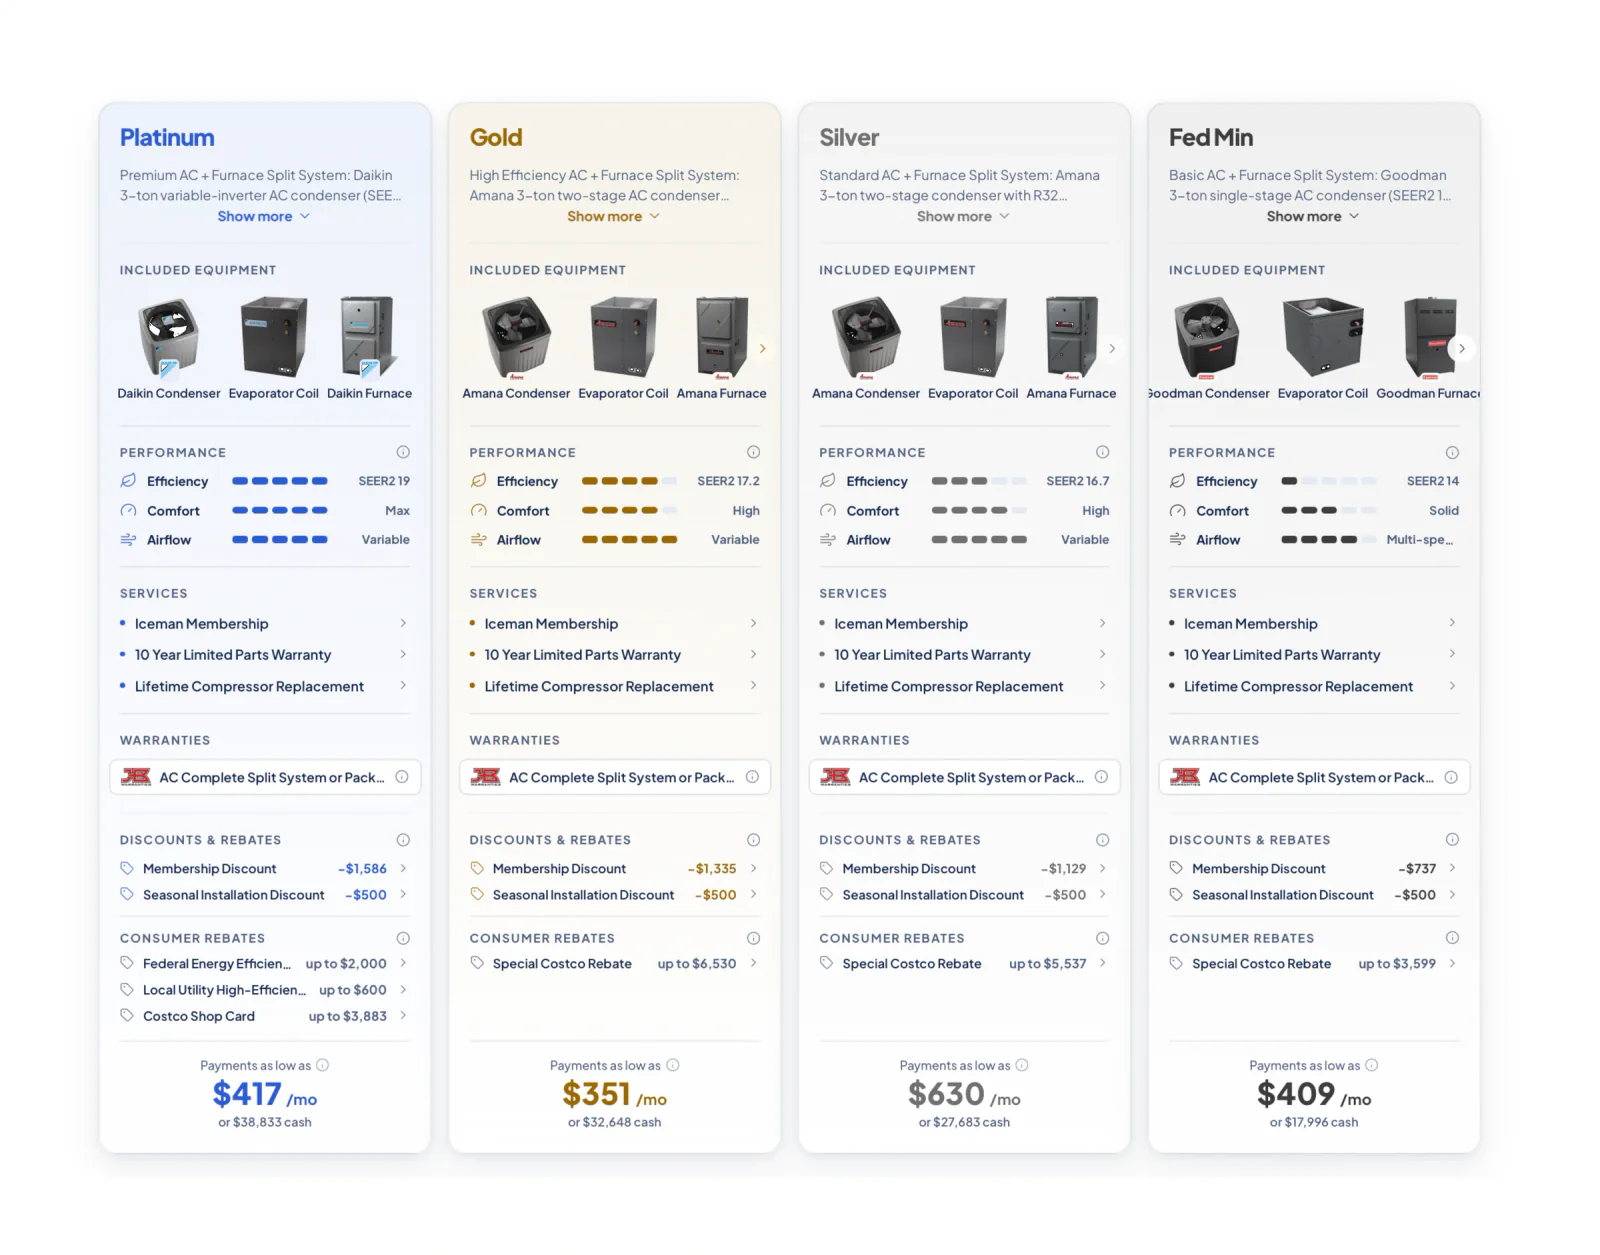Image resolution: width=1600 pixels, height=1255 pixels.
Task: Click payment info icon above Fed Min $409/mo
Action: (x=1371, y=1065)
